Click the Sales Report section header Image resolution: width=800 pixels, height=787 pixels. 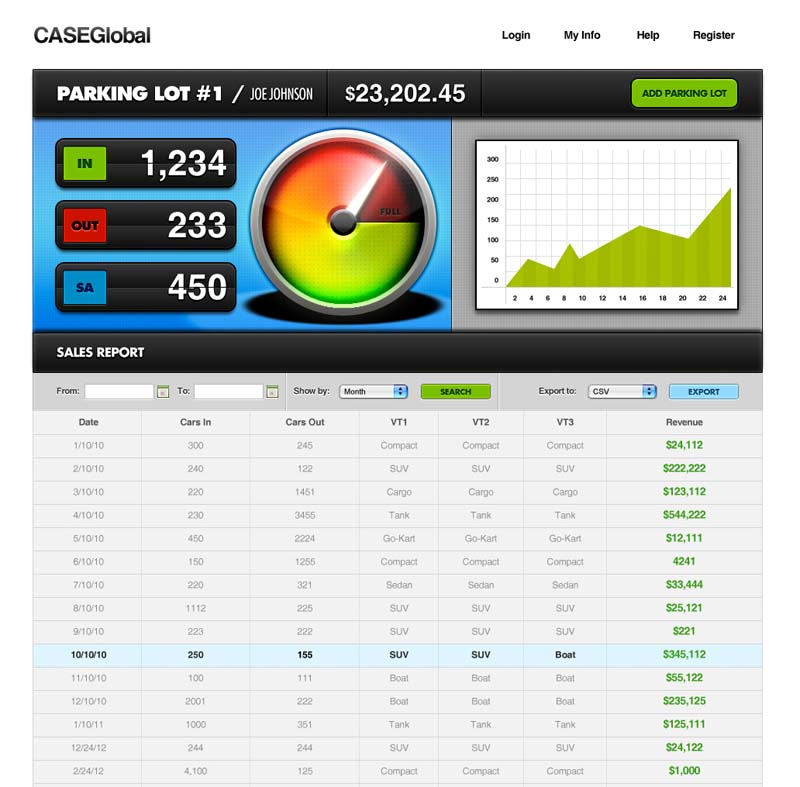click(100, 352)
